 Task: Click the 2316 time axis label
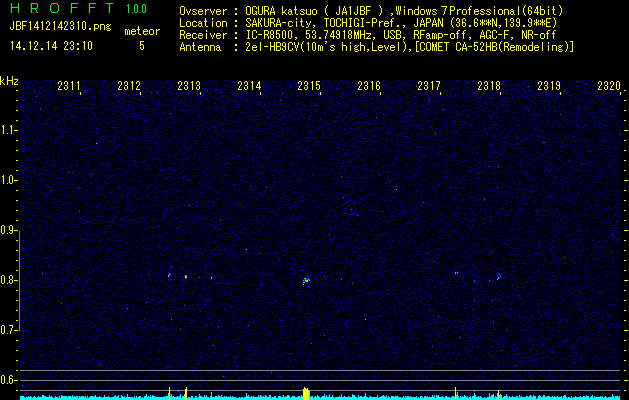click(369, 86)
